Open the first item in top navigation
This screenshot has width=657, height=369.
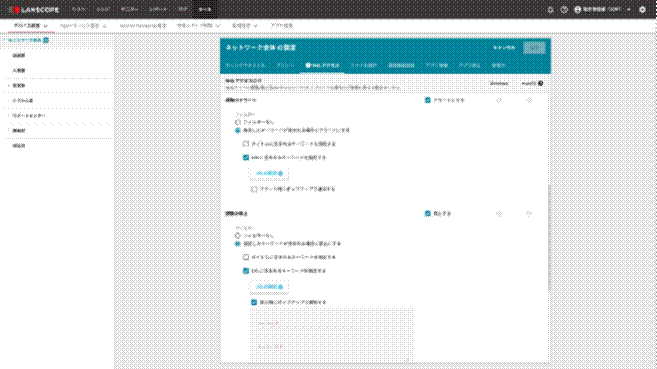click(78, 9)
